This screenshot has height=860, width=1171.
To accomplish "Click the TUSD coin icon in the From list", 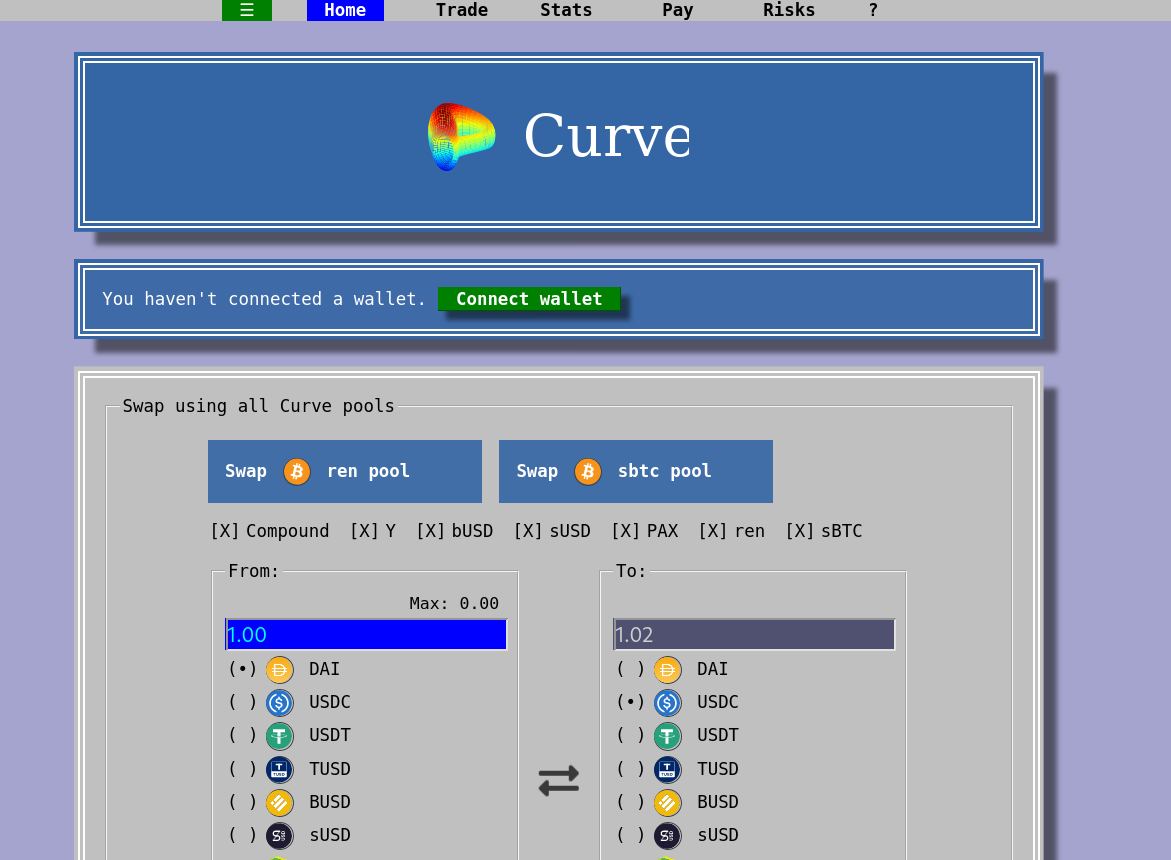I will coord(279,769).
